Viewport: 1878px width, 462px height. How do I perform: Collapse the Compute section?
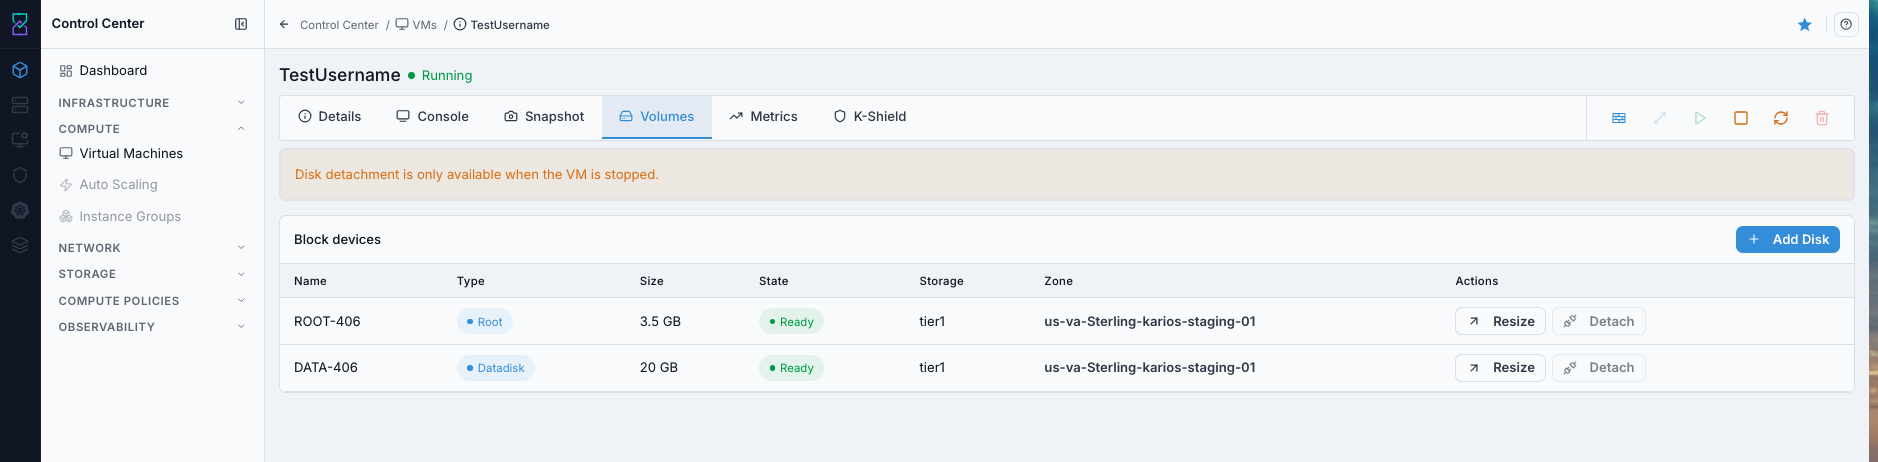pyautogui.click(x=152, y=129)
